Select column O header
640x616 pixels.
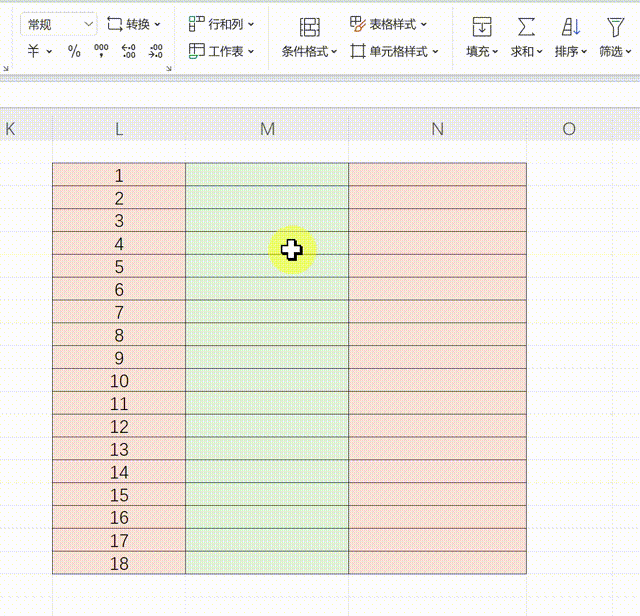coord(569,129)
